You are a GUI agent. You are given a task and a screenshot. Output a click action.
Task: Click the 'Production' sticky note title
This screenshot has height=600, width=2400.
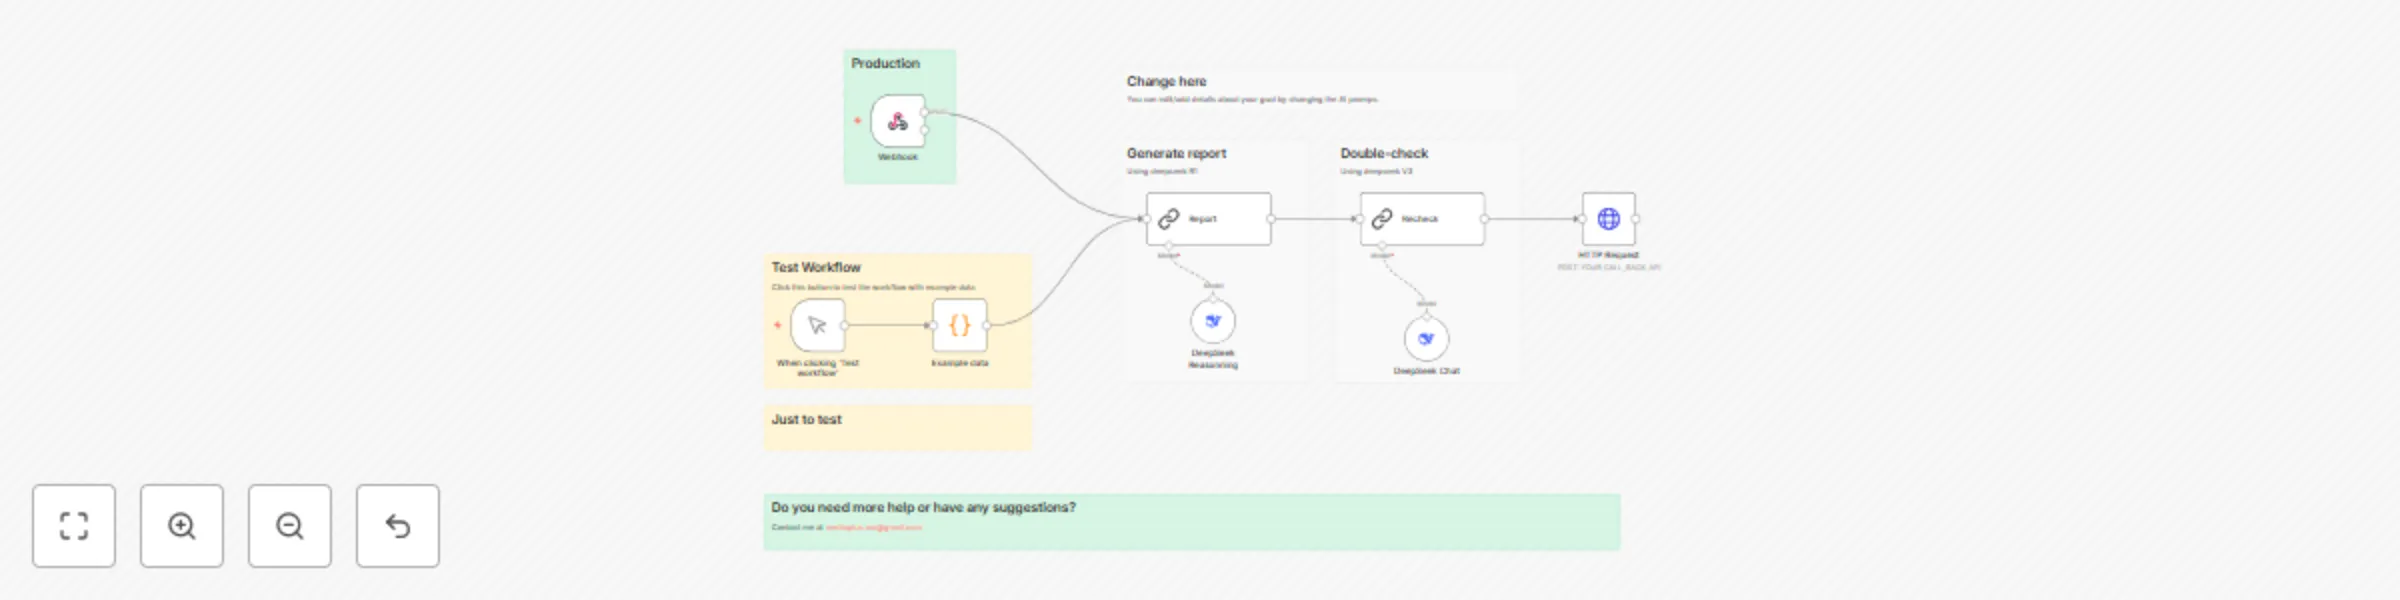[885, 63]
